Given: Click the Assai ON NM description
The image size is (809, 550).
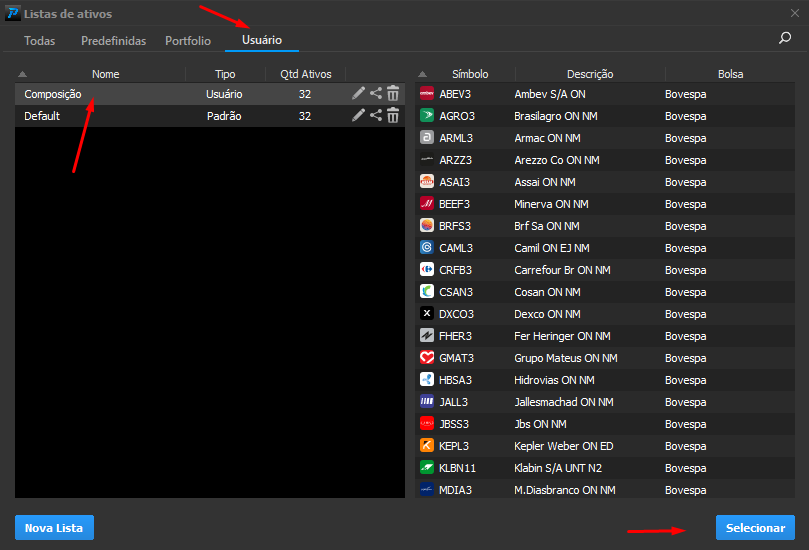Looking at the screenshot, I should click(x=545, y=182).
